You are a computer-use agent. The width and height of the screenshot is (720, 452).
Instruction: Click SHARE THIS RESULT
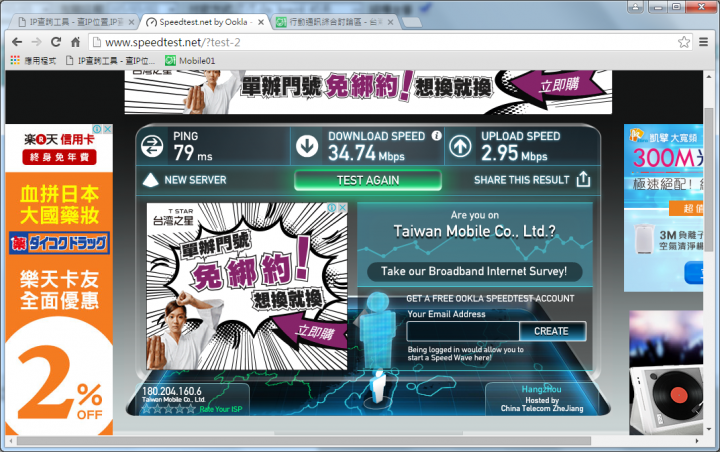[x=521, y=180]
